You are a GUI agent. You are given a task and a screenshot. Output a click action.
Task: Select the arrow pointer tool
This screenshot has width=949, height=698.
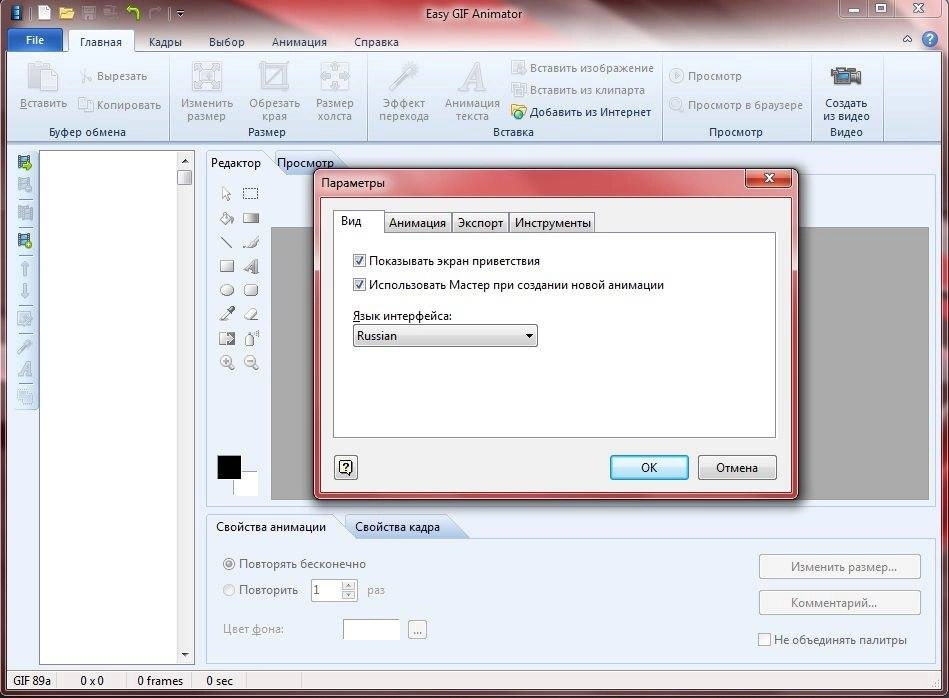click(x=226, y=194)
